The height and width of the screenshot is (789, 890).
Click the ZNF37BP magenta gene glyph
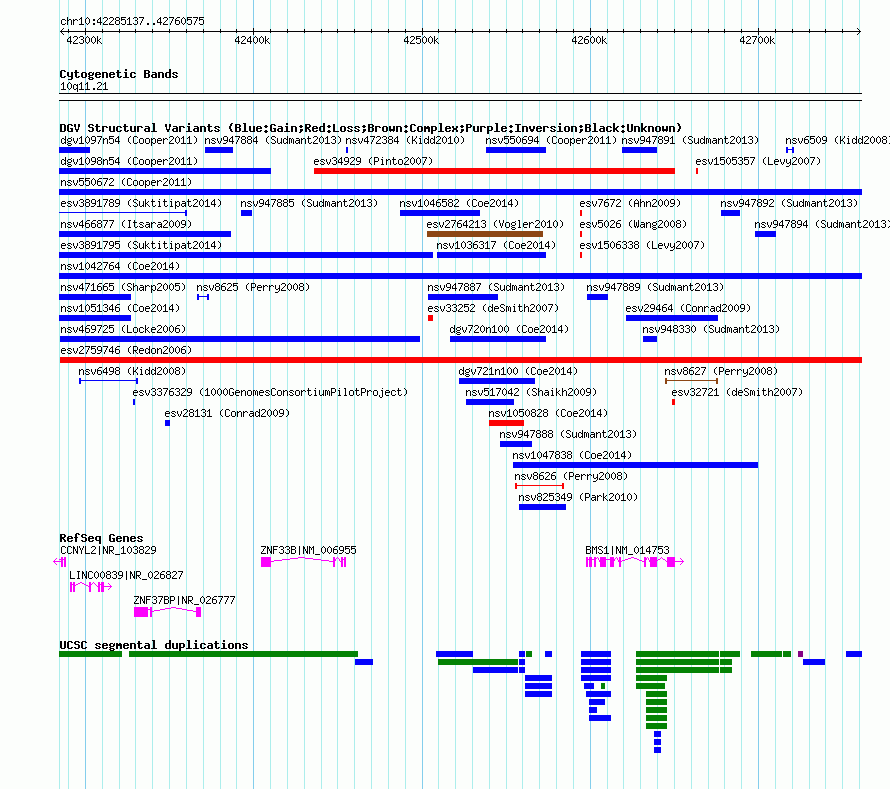pos(167,612)
